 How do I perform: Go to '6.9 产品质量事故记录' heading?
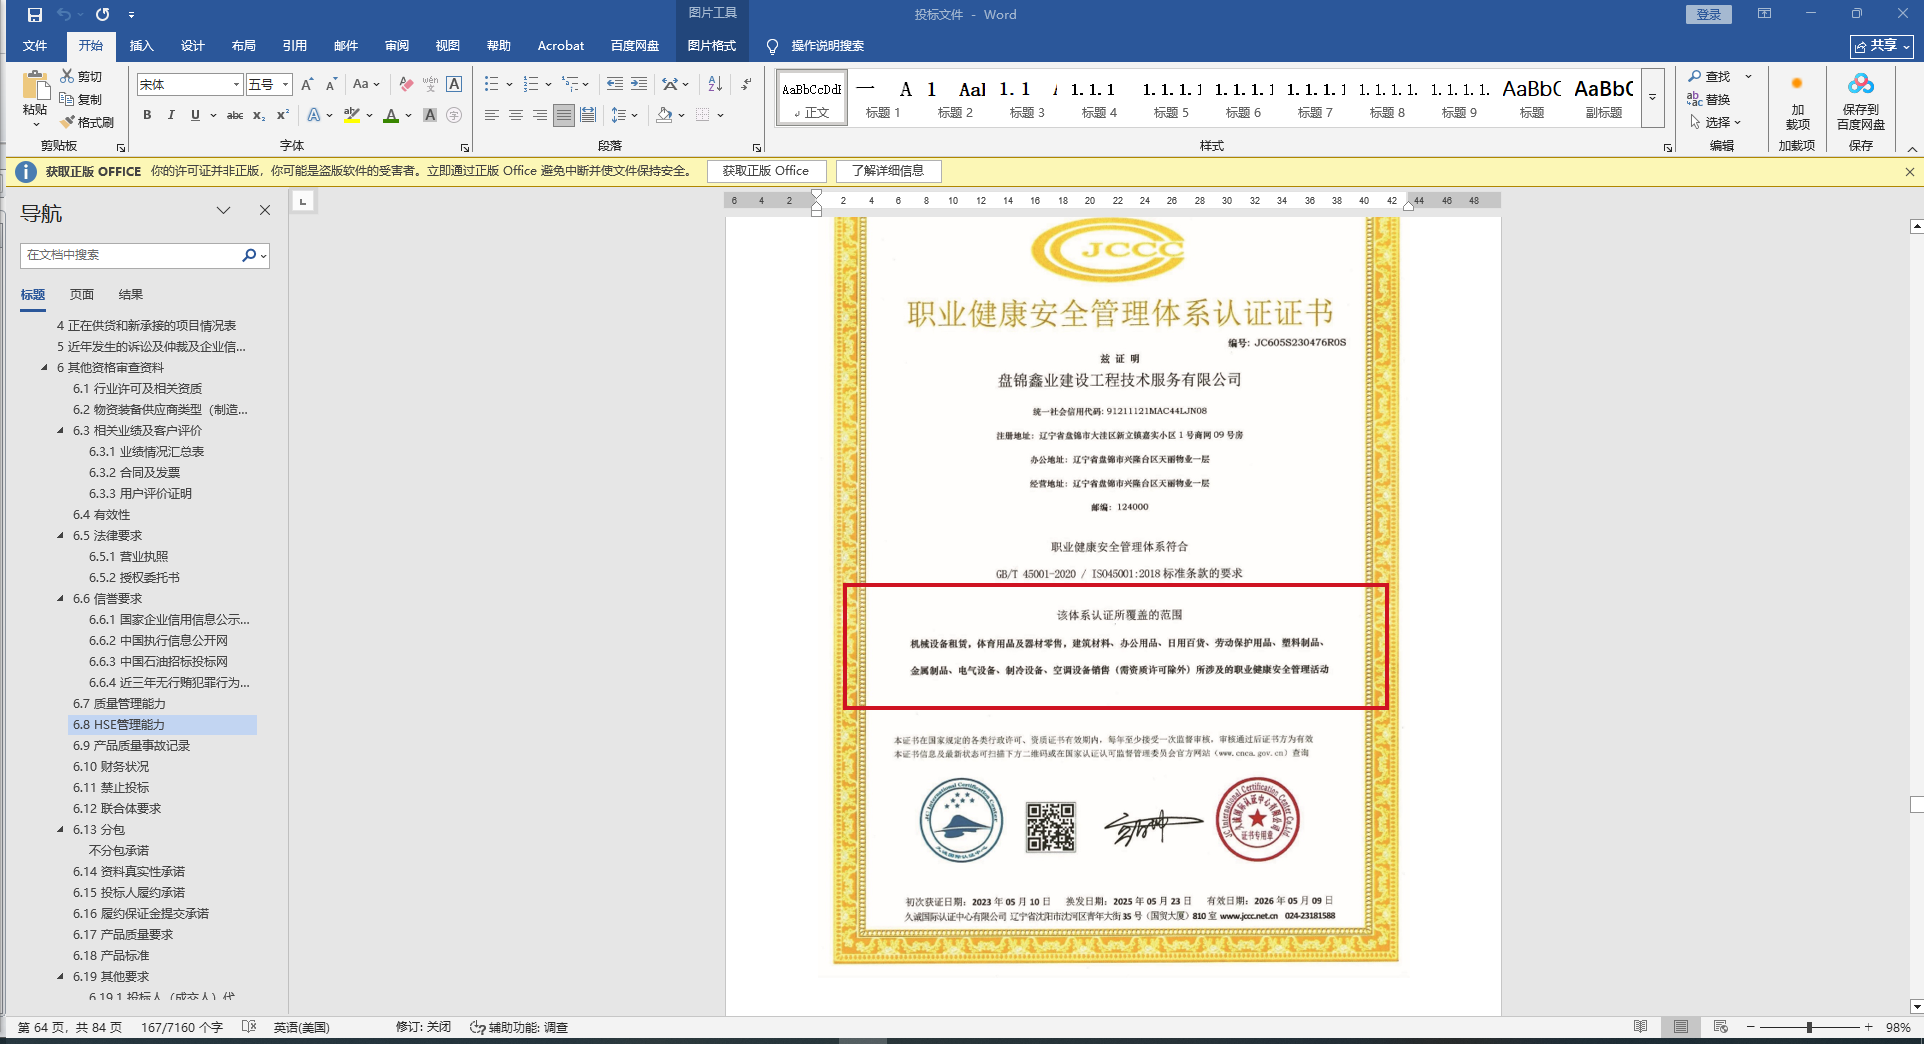point(131,746)
